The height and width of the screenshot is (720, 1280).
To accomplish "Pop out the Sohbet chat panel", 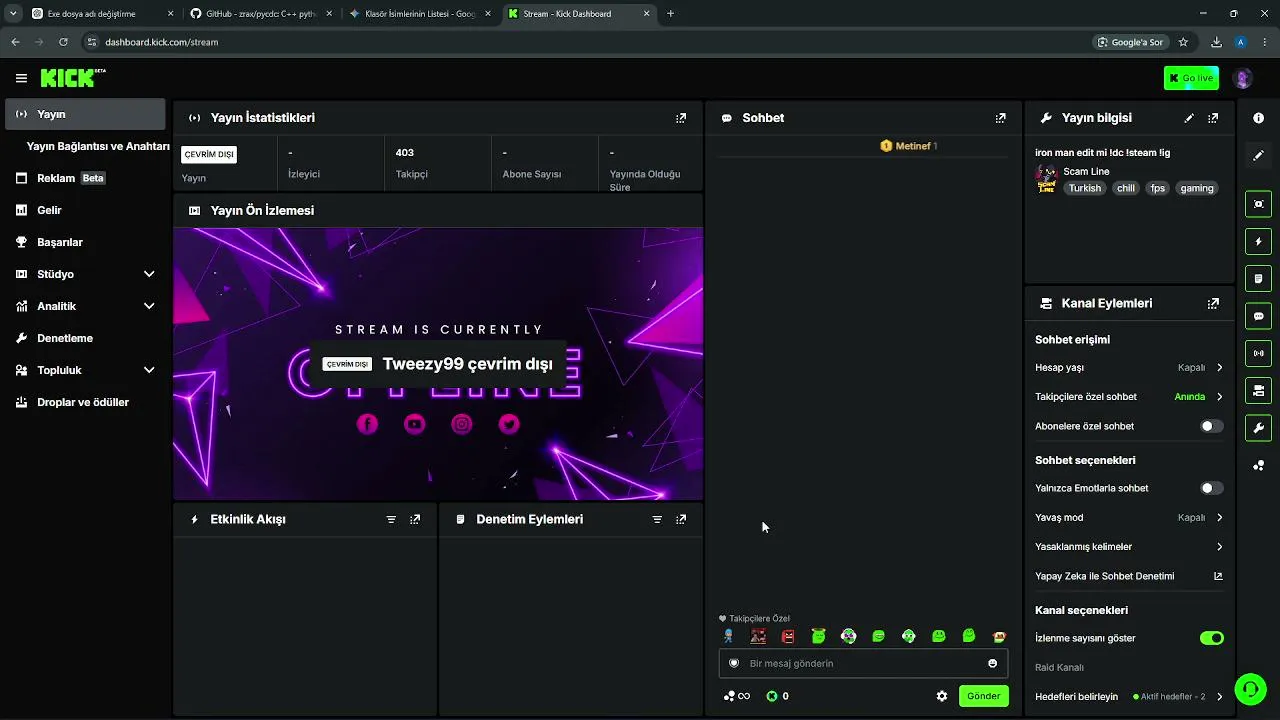I will (x=1000, y=118).
